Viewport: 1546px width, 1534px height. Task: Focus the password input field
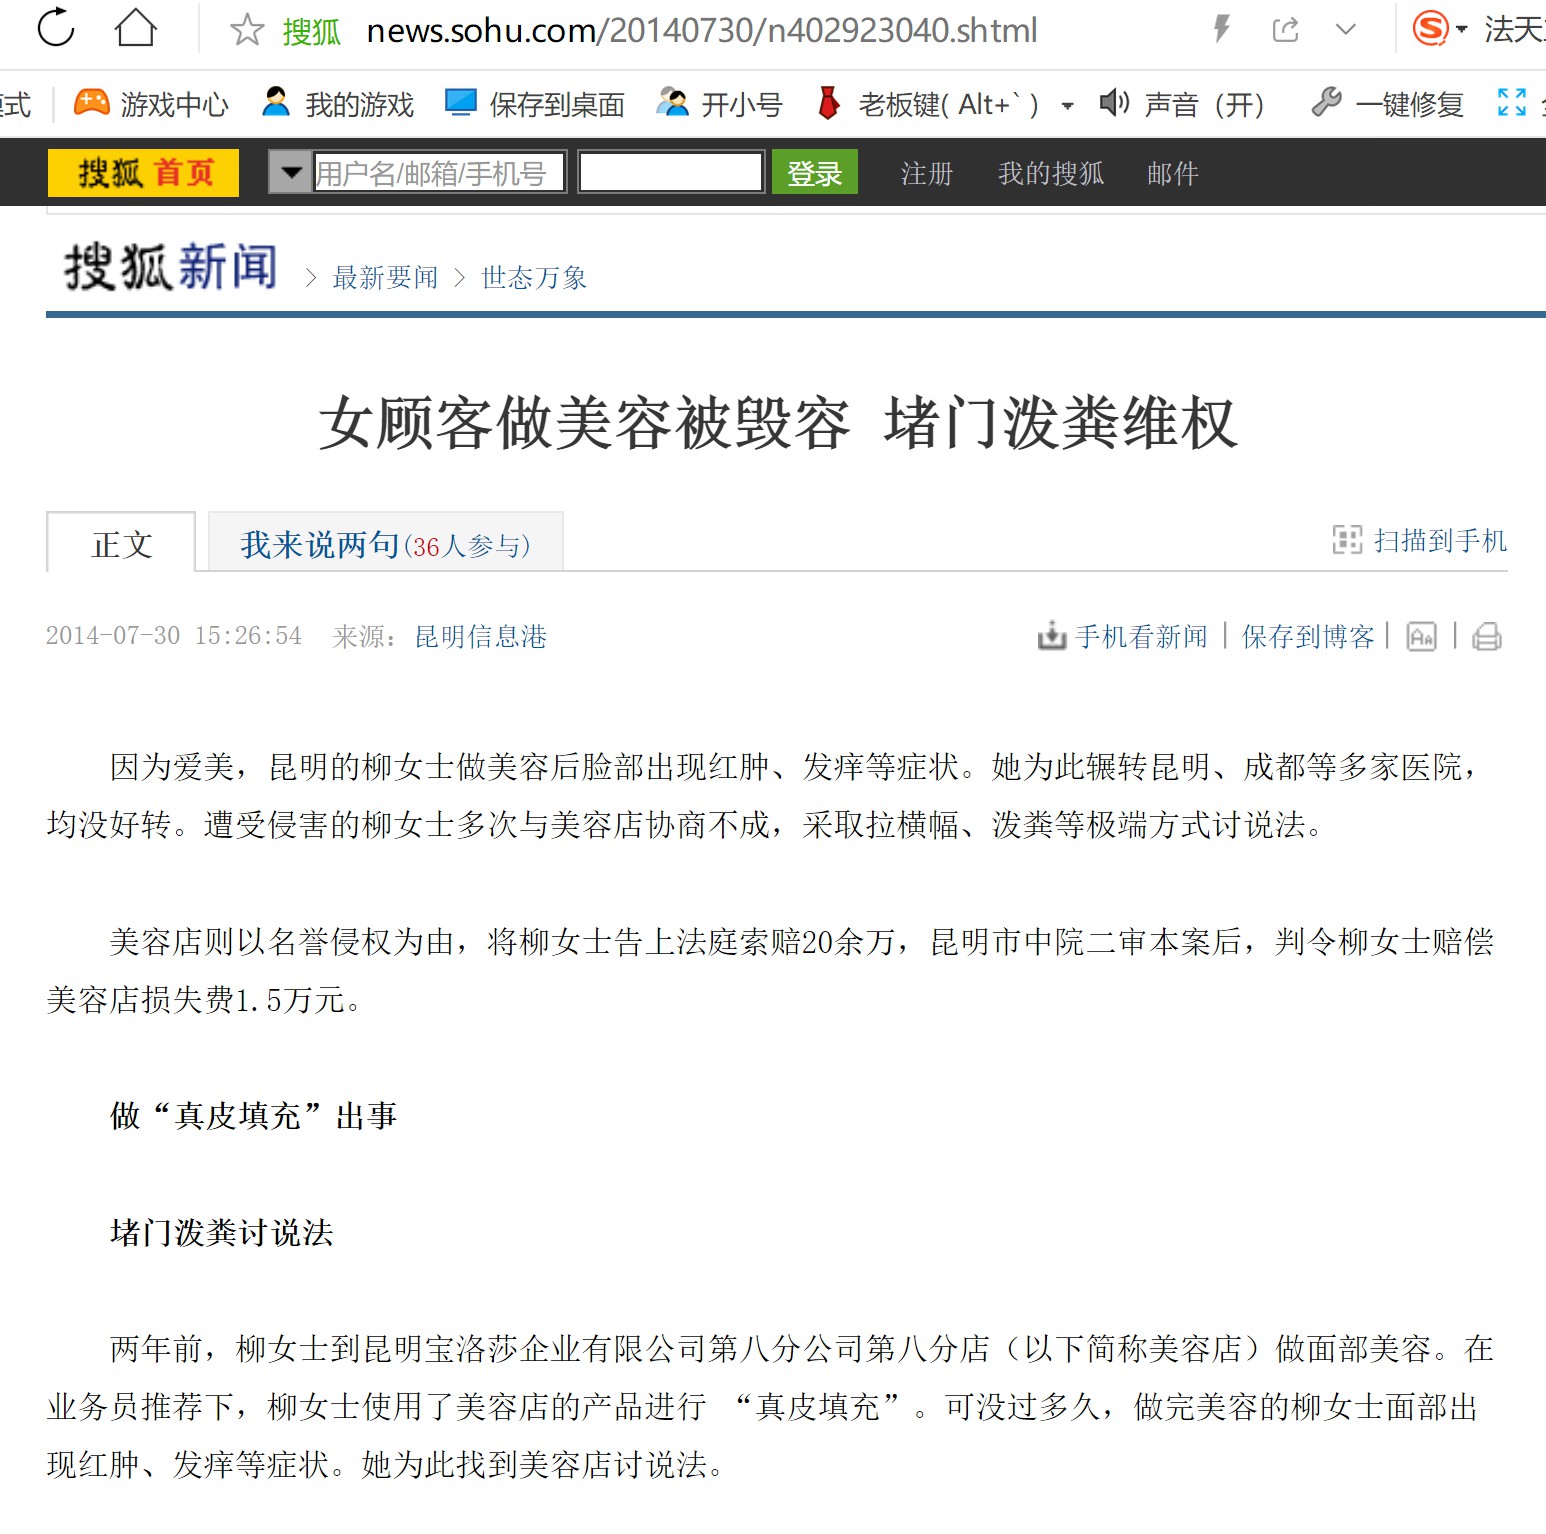(x=671, y=172)
